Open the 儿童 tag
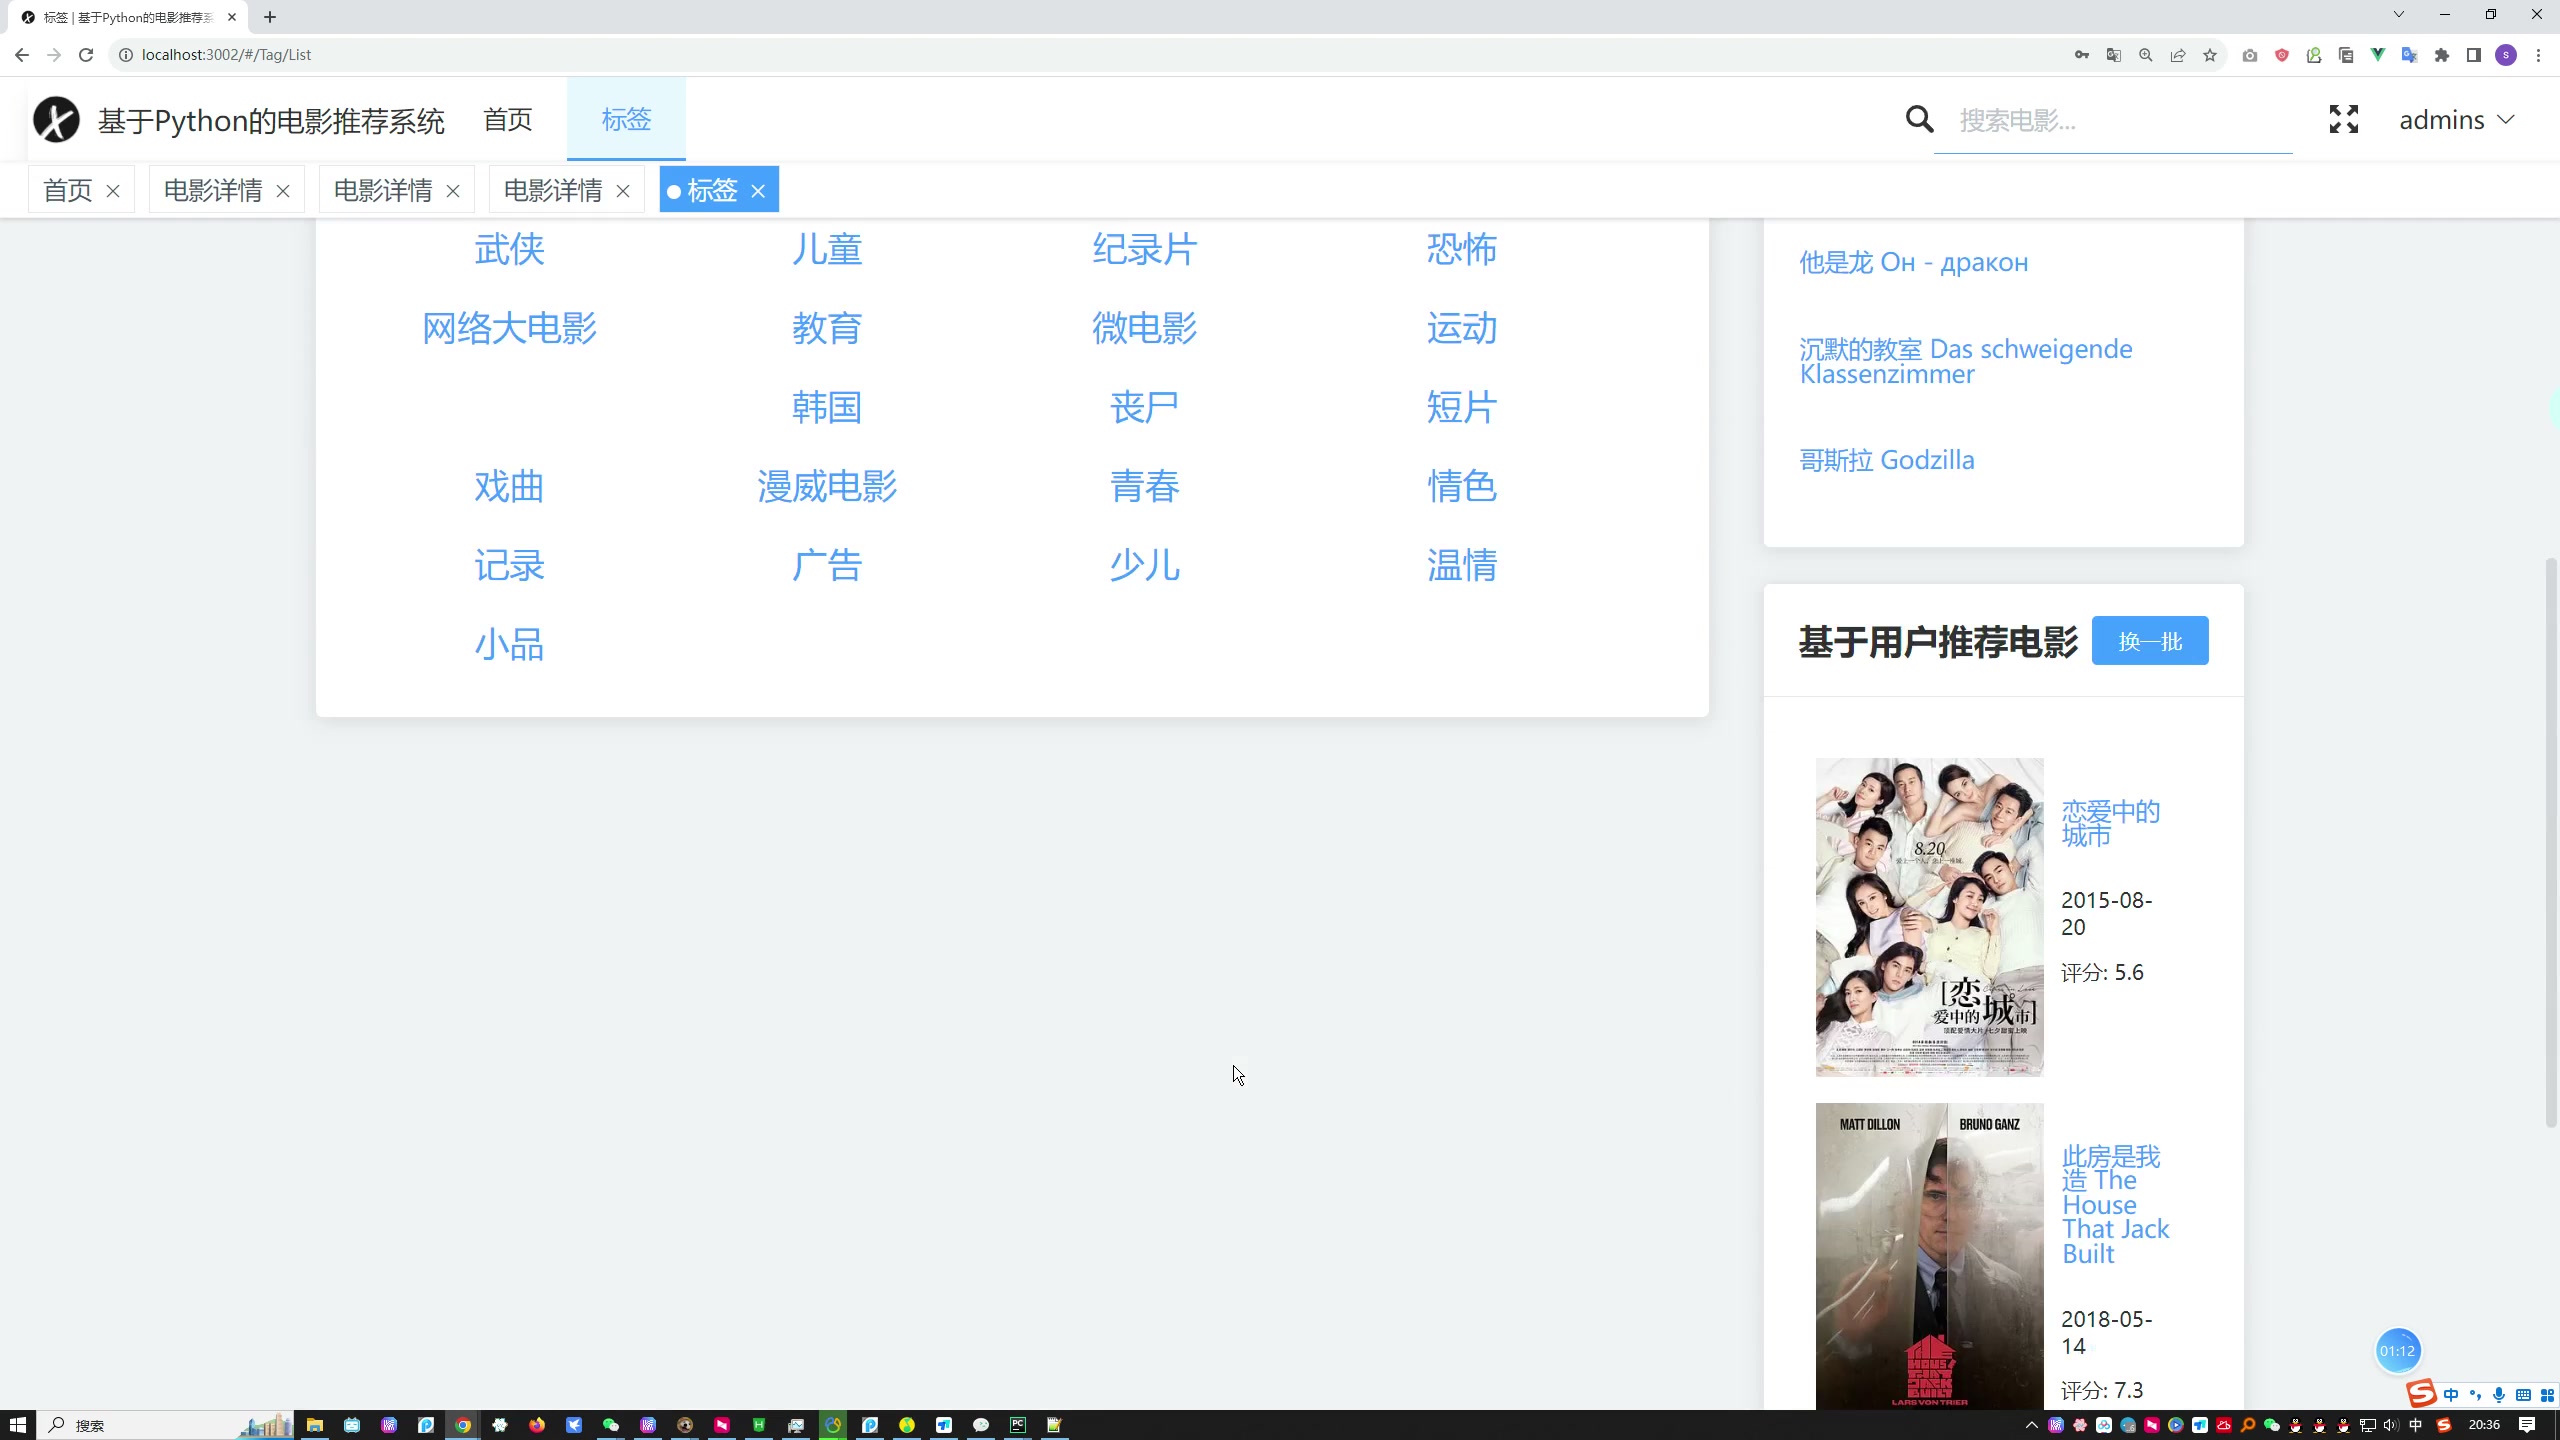The image size is (2560, 1440). [x=827, y=249]
